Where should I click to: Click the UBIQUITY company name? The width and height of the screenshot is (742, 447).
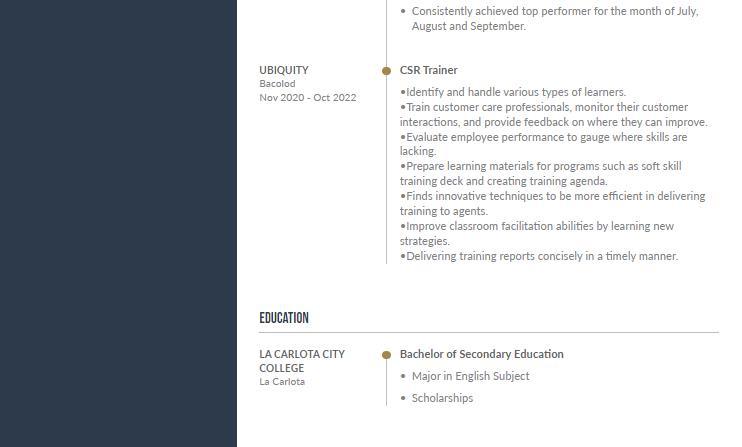coord(283,70)
